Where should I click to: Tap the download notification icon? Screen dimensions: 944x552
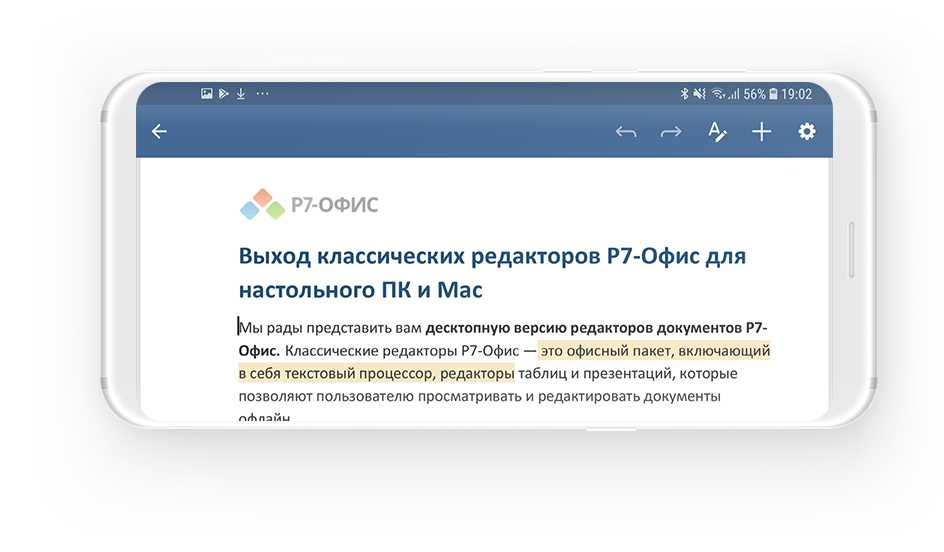(240, 94)
